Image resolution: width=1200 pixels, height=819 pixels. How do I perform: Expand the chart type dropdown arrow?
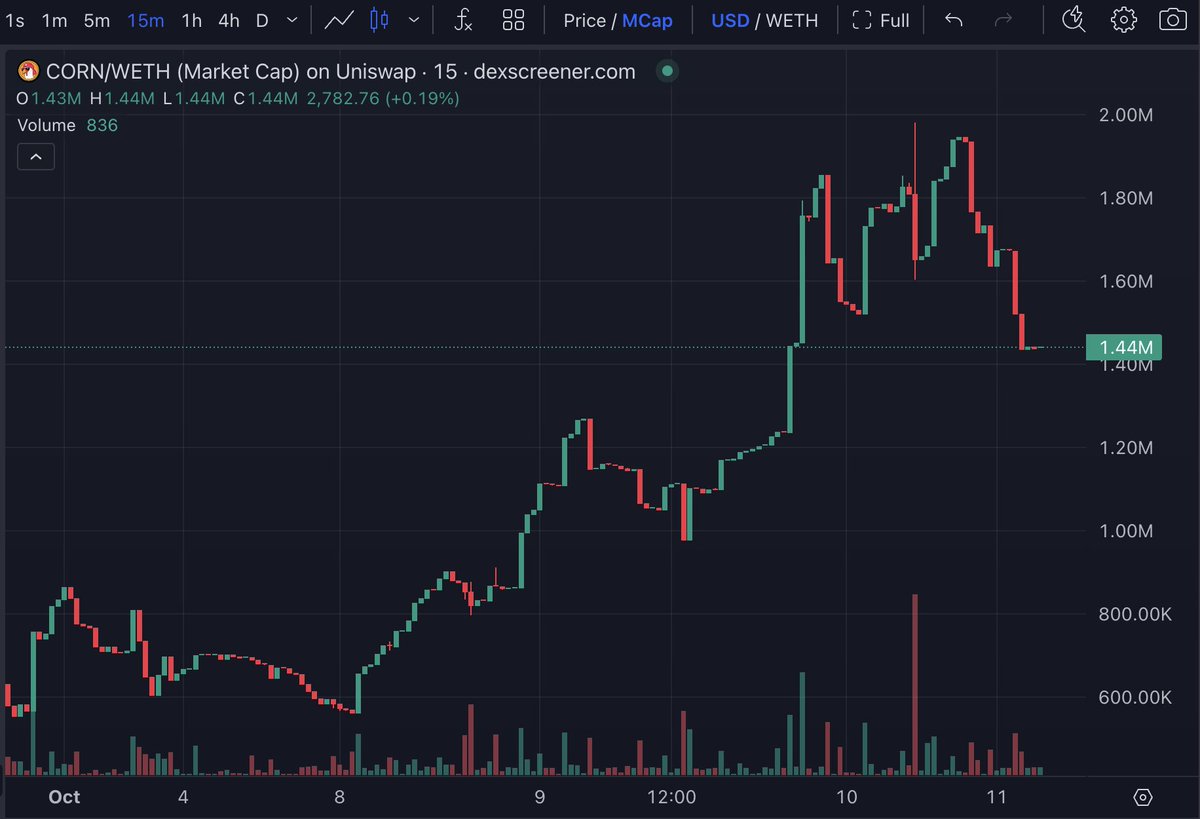[x=414, y=20]
